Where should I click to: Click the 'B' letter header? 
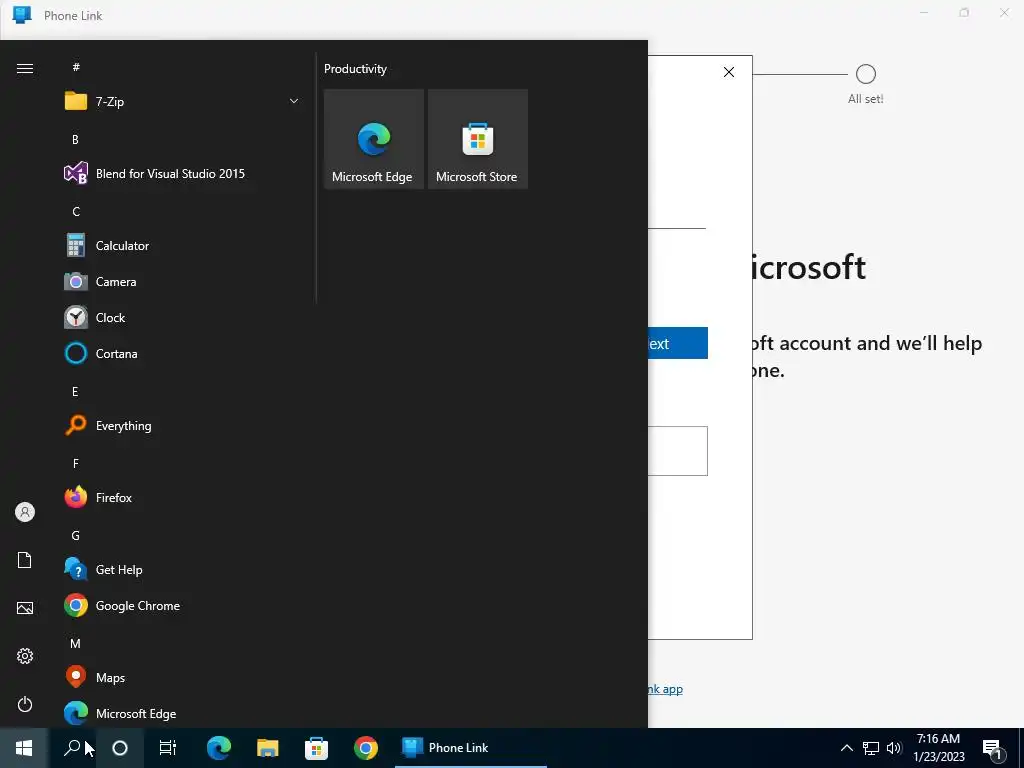pyautogui.click(x=75, y=140)
